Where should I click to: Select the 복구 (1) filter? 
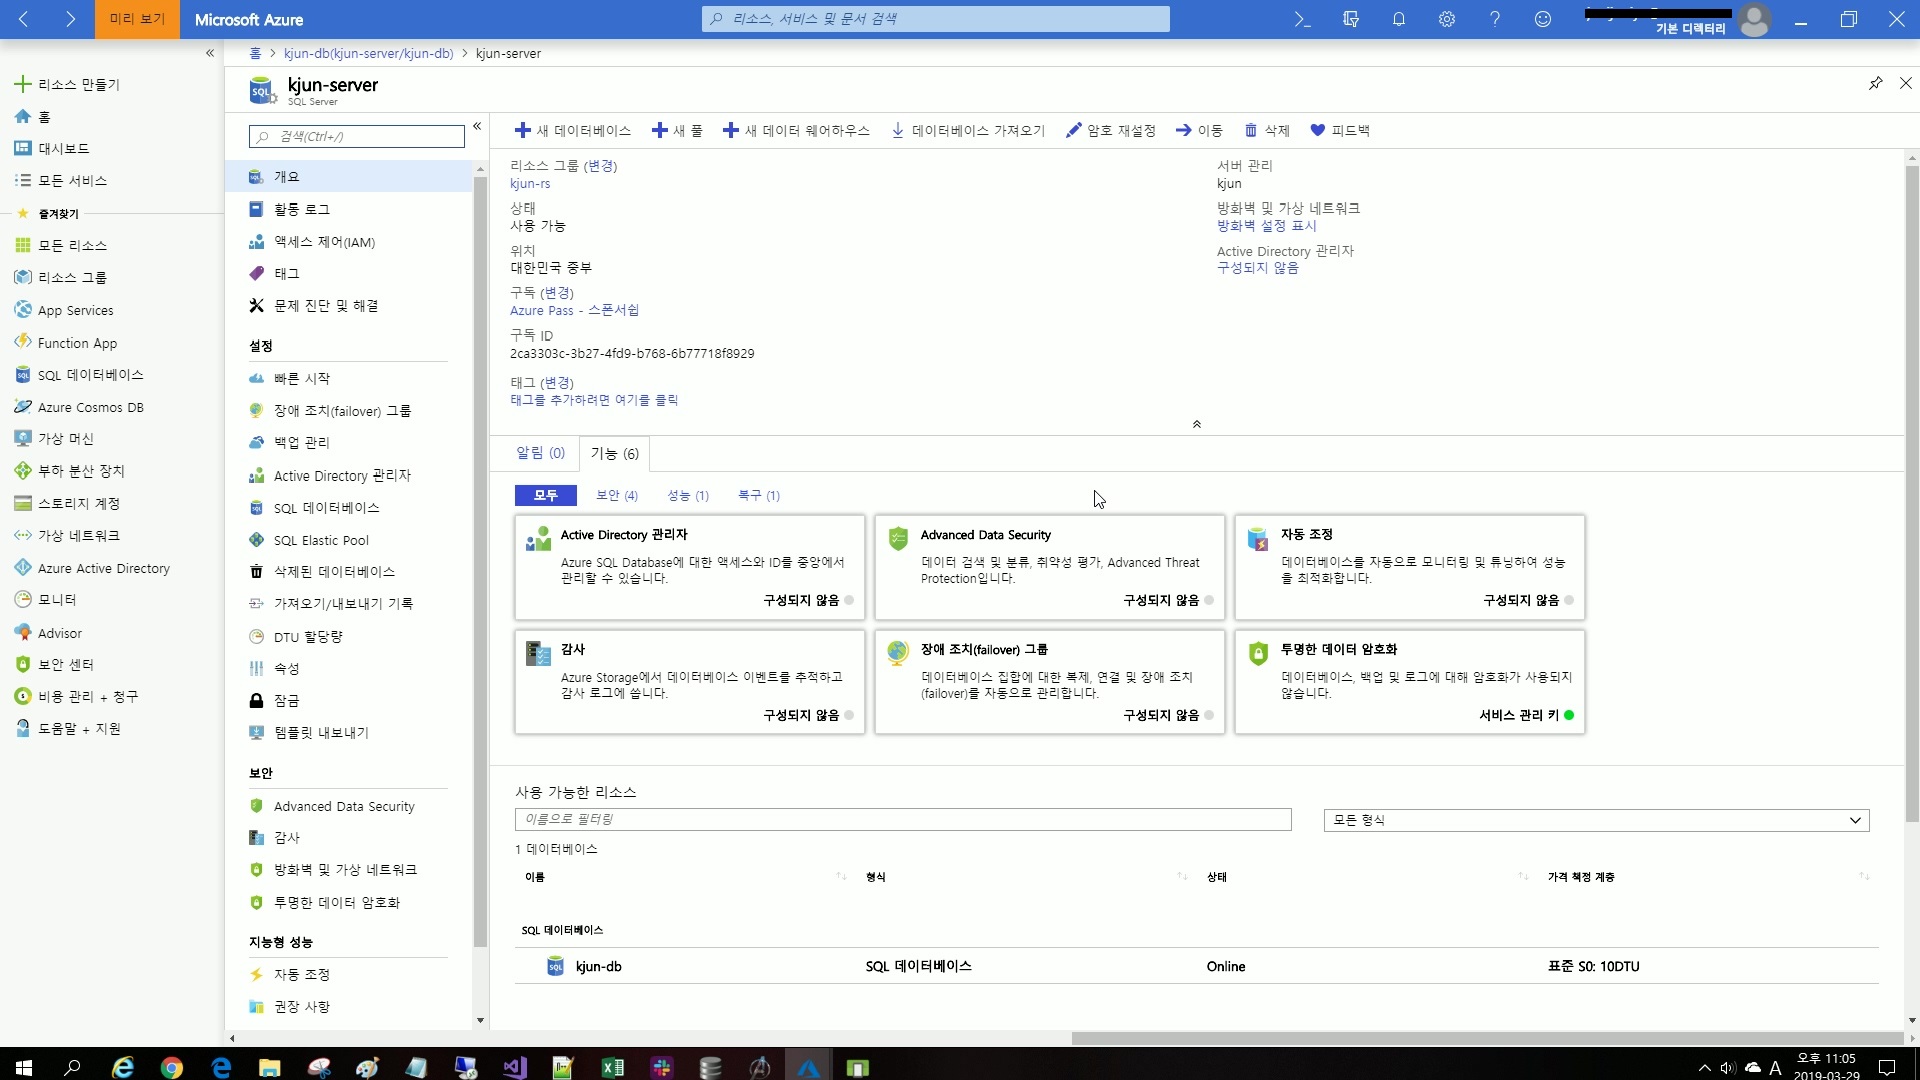coord(758,495)
